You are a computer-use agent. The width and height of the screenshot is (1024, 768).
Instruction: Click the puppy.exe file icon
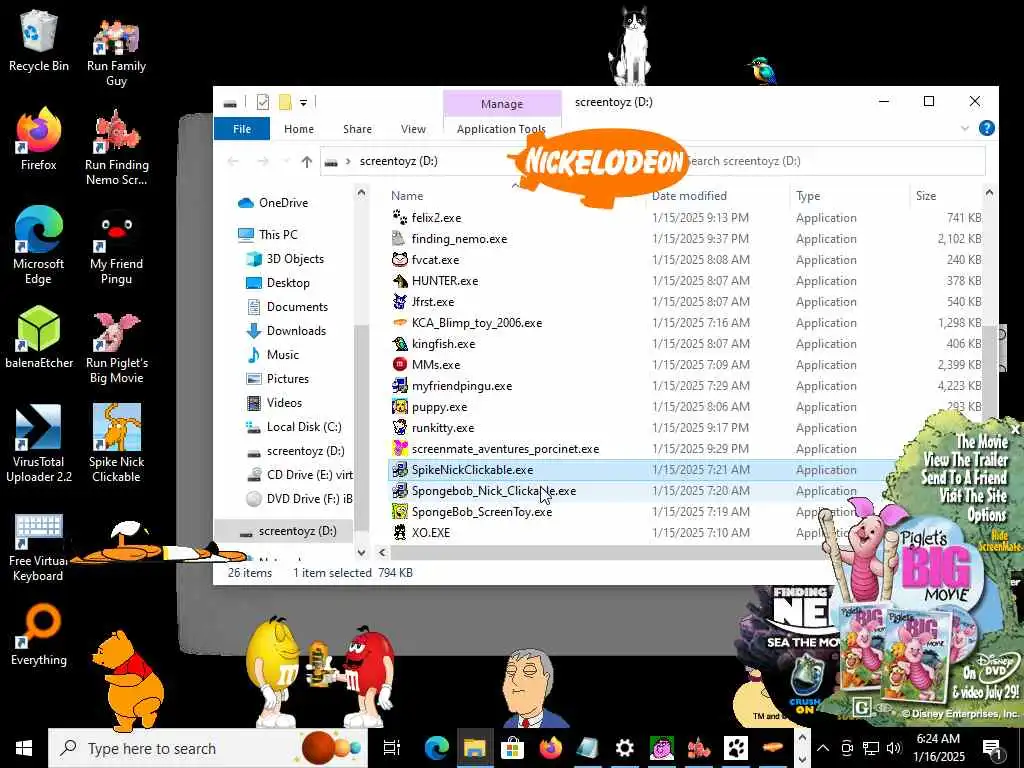[400, 407]
